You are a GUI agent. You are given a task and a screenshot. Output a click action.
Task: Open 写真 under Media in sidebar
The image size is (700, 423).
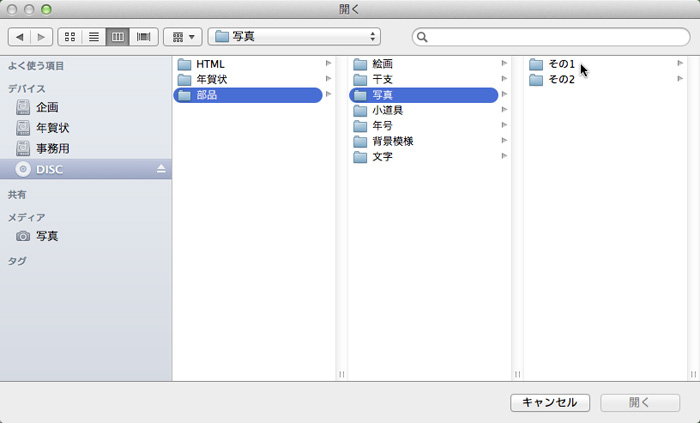pos(46,236)
